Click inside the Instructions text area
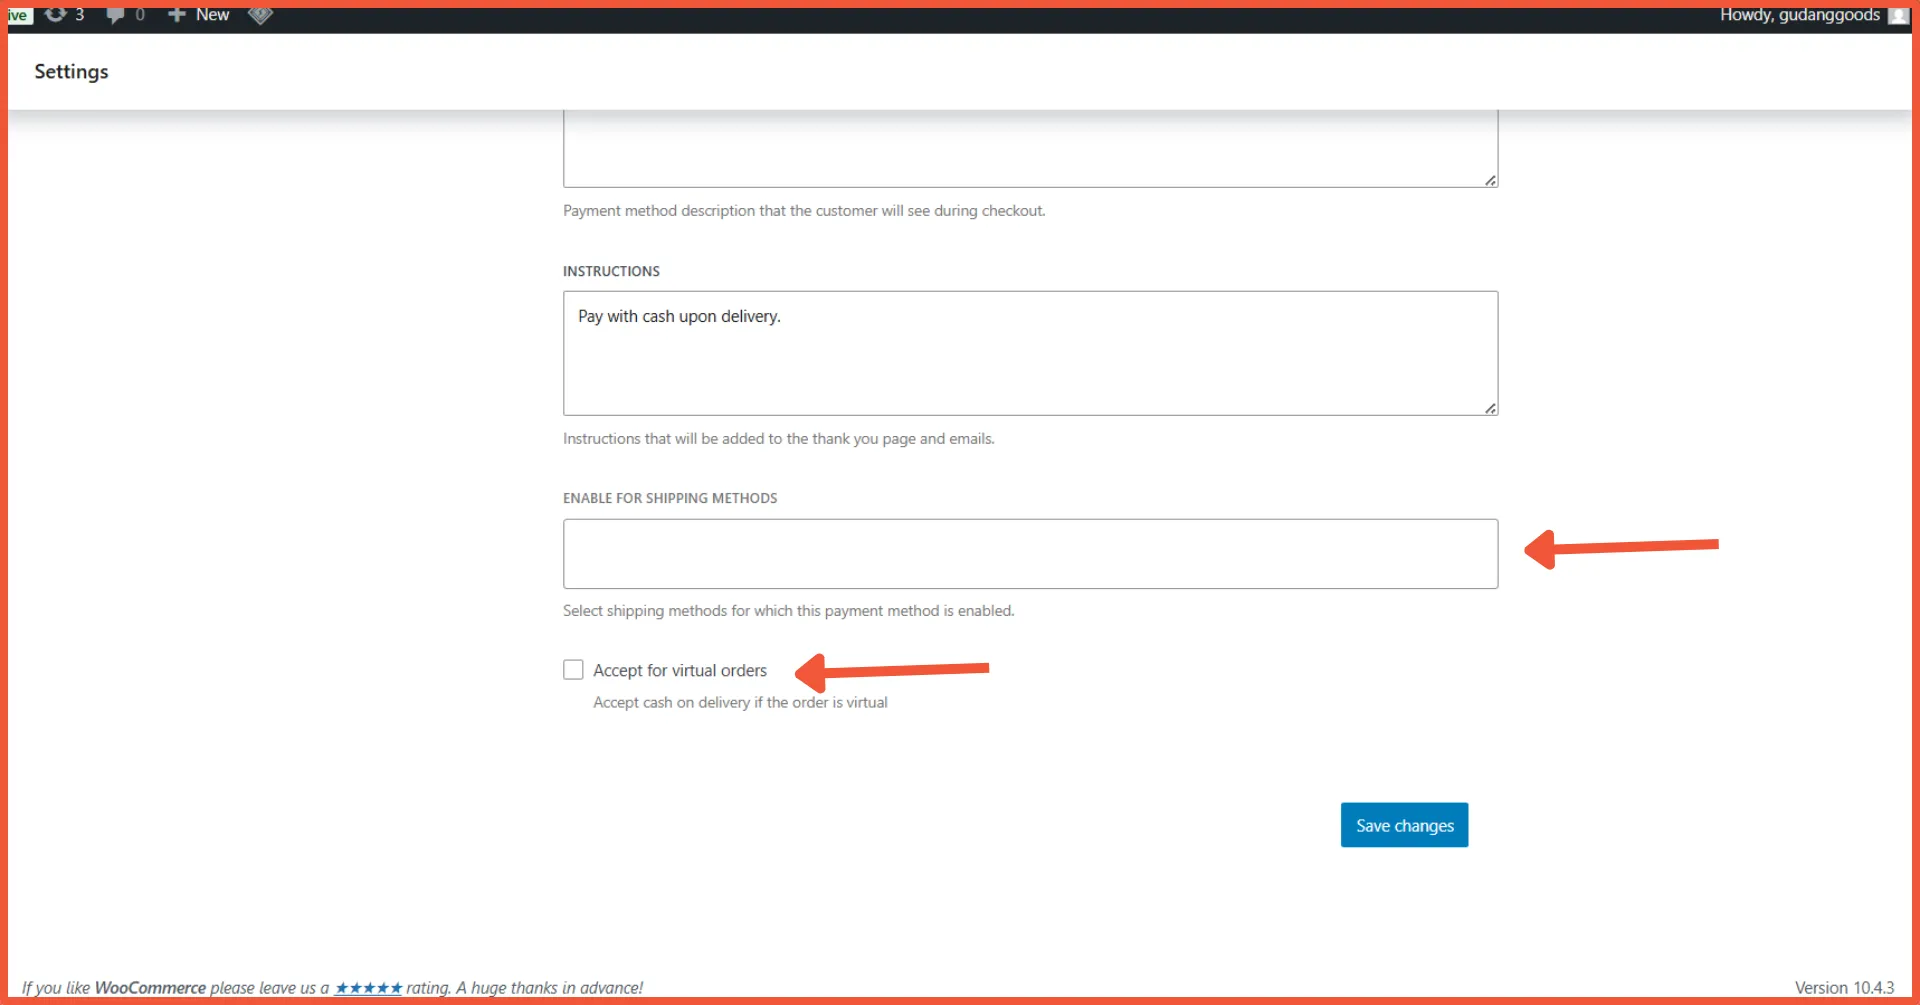This screenshot has height=1005, width=1920. 1030,353
